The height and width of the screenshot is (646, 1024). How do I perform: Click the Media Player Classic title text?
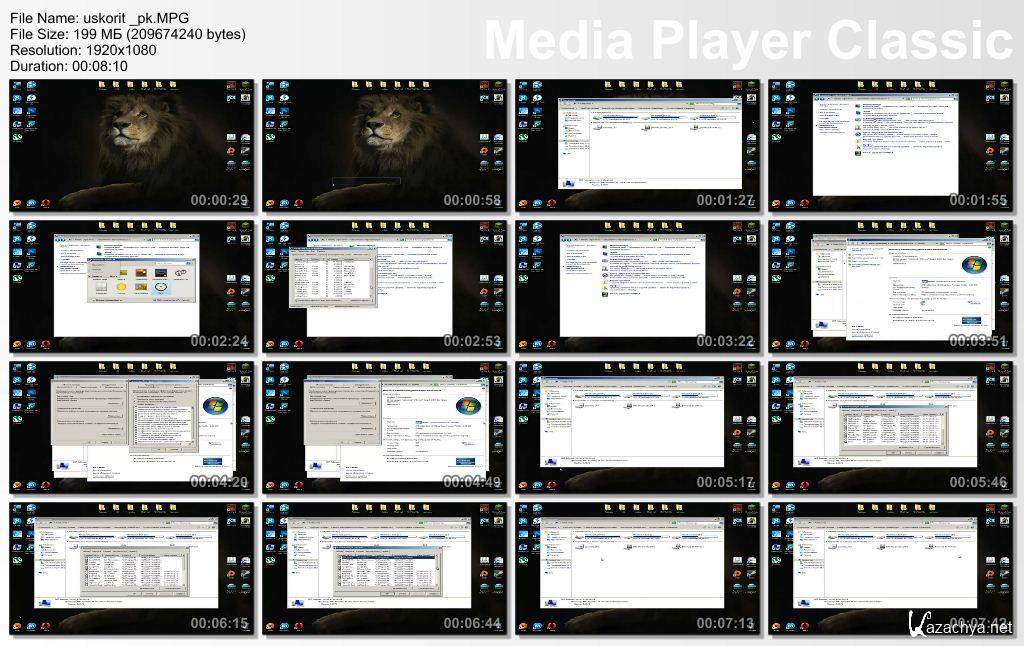[x=748, y=40]
